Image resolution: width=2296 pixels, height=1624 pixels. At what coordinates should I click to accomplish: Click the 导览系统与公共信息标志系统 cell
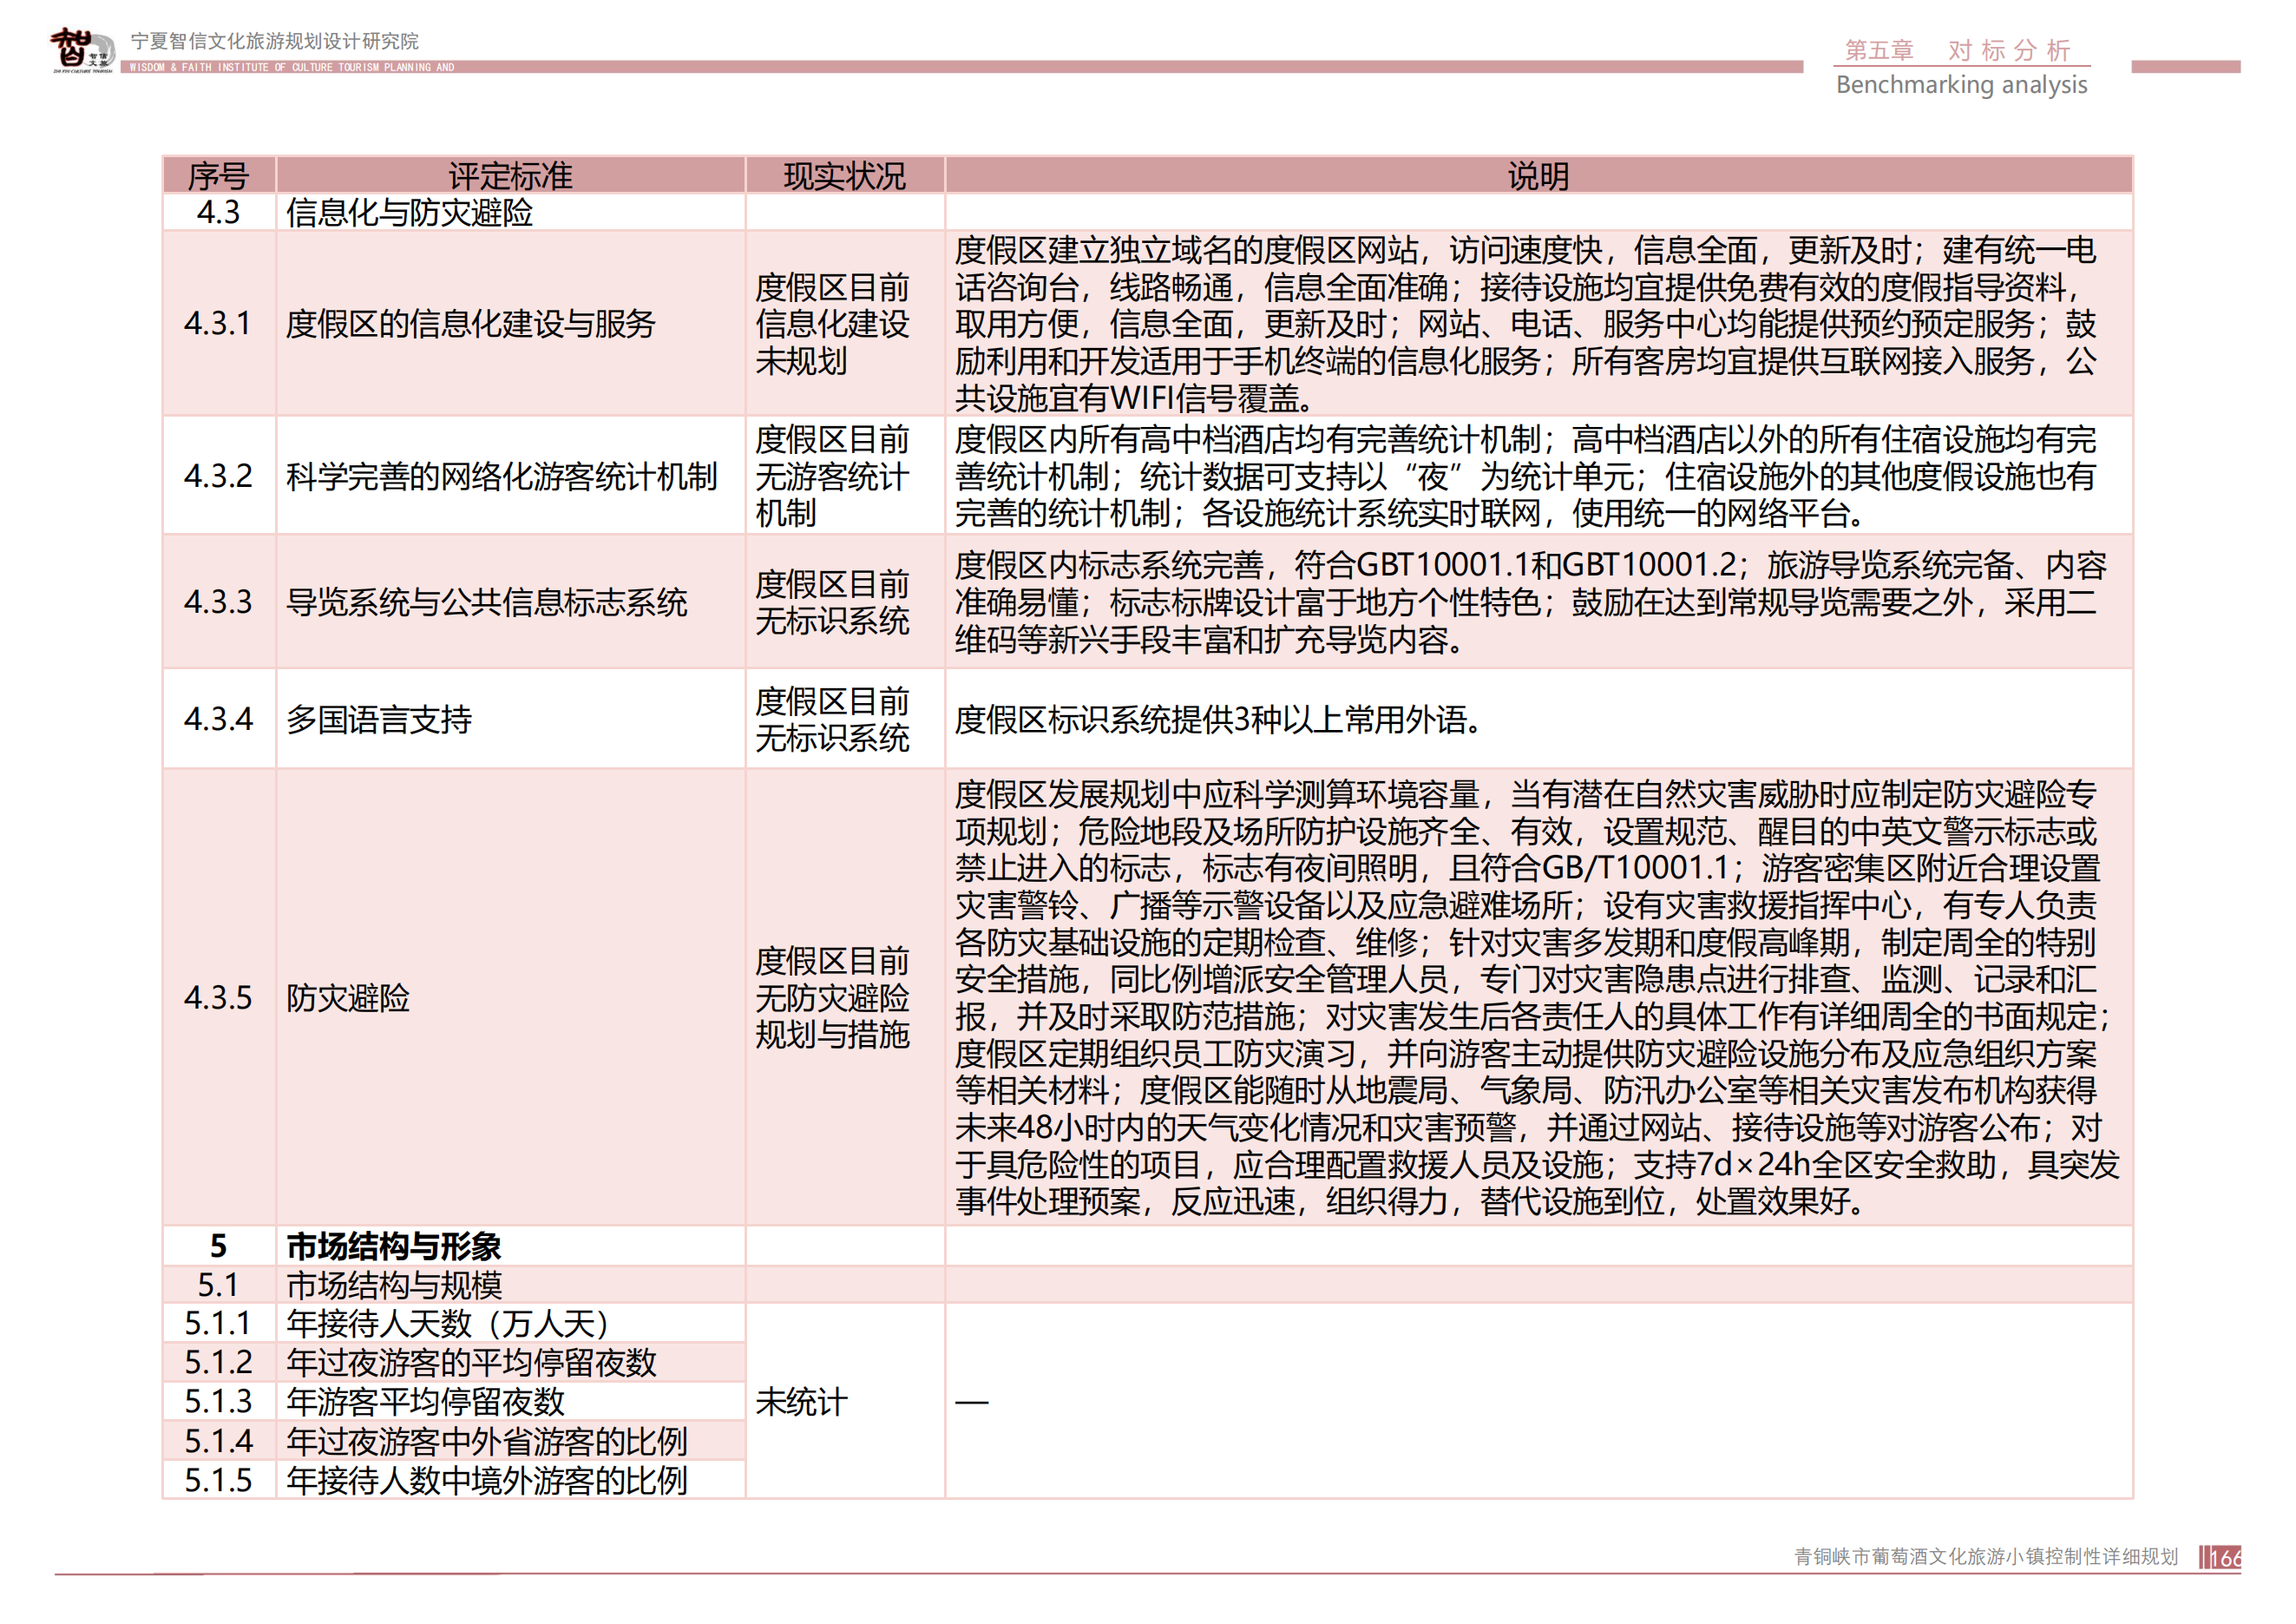(x=486, y=602)
